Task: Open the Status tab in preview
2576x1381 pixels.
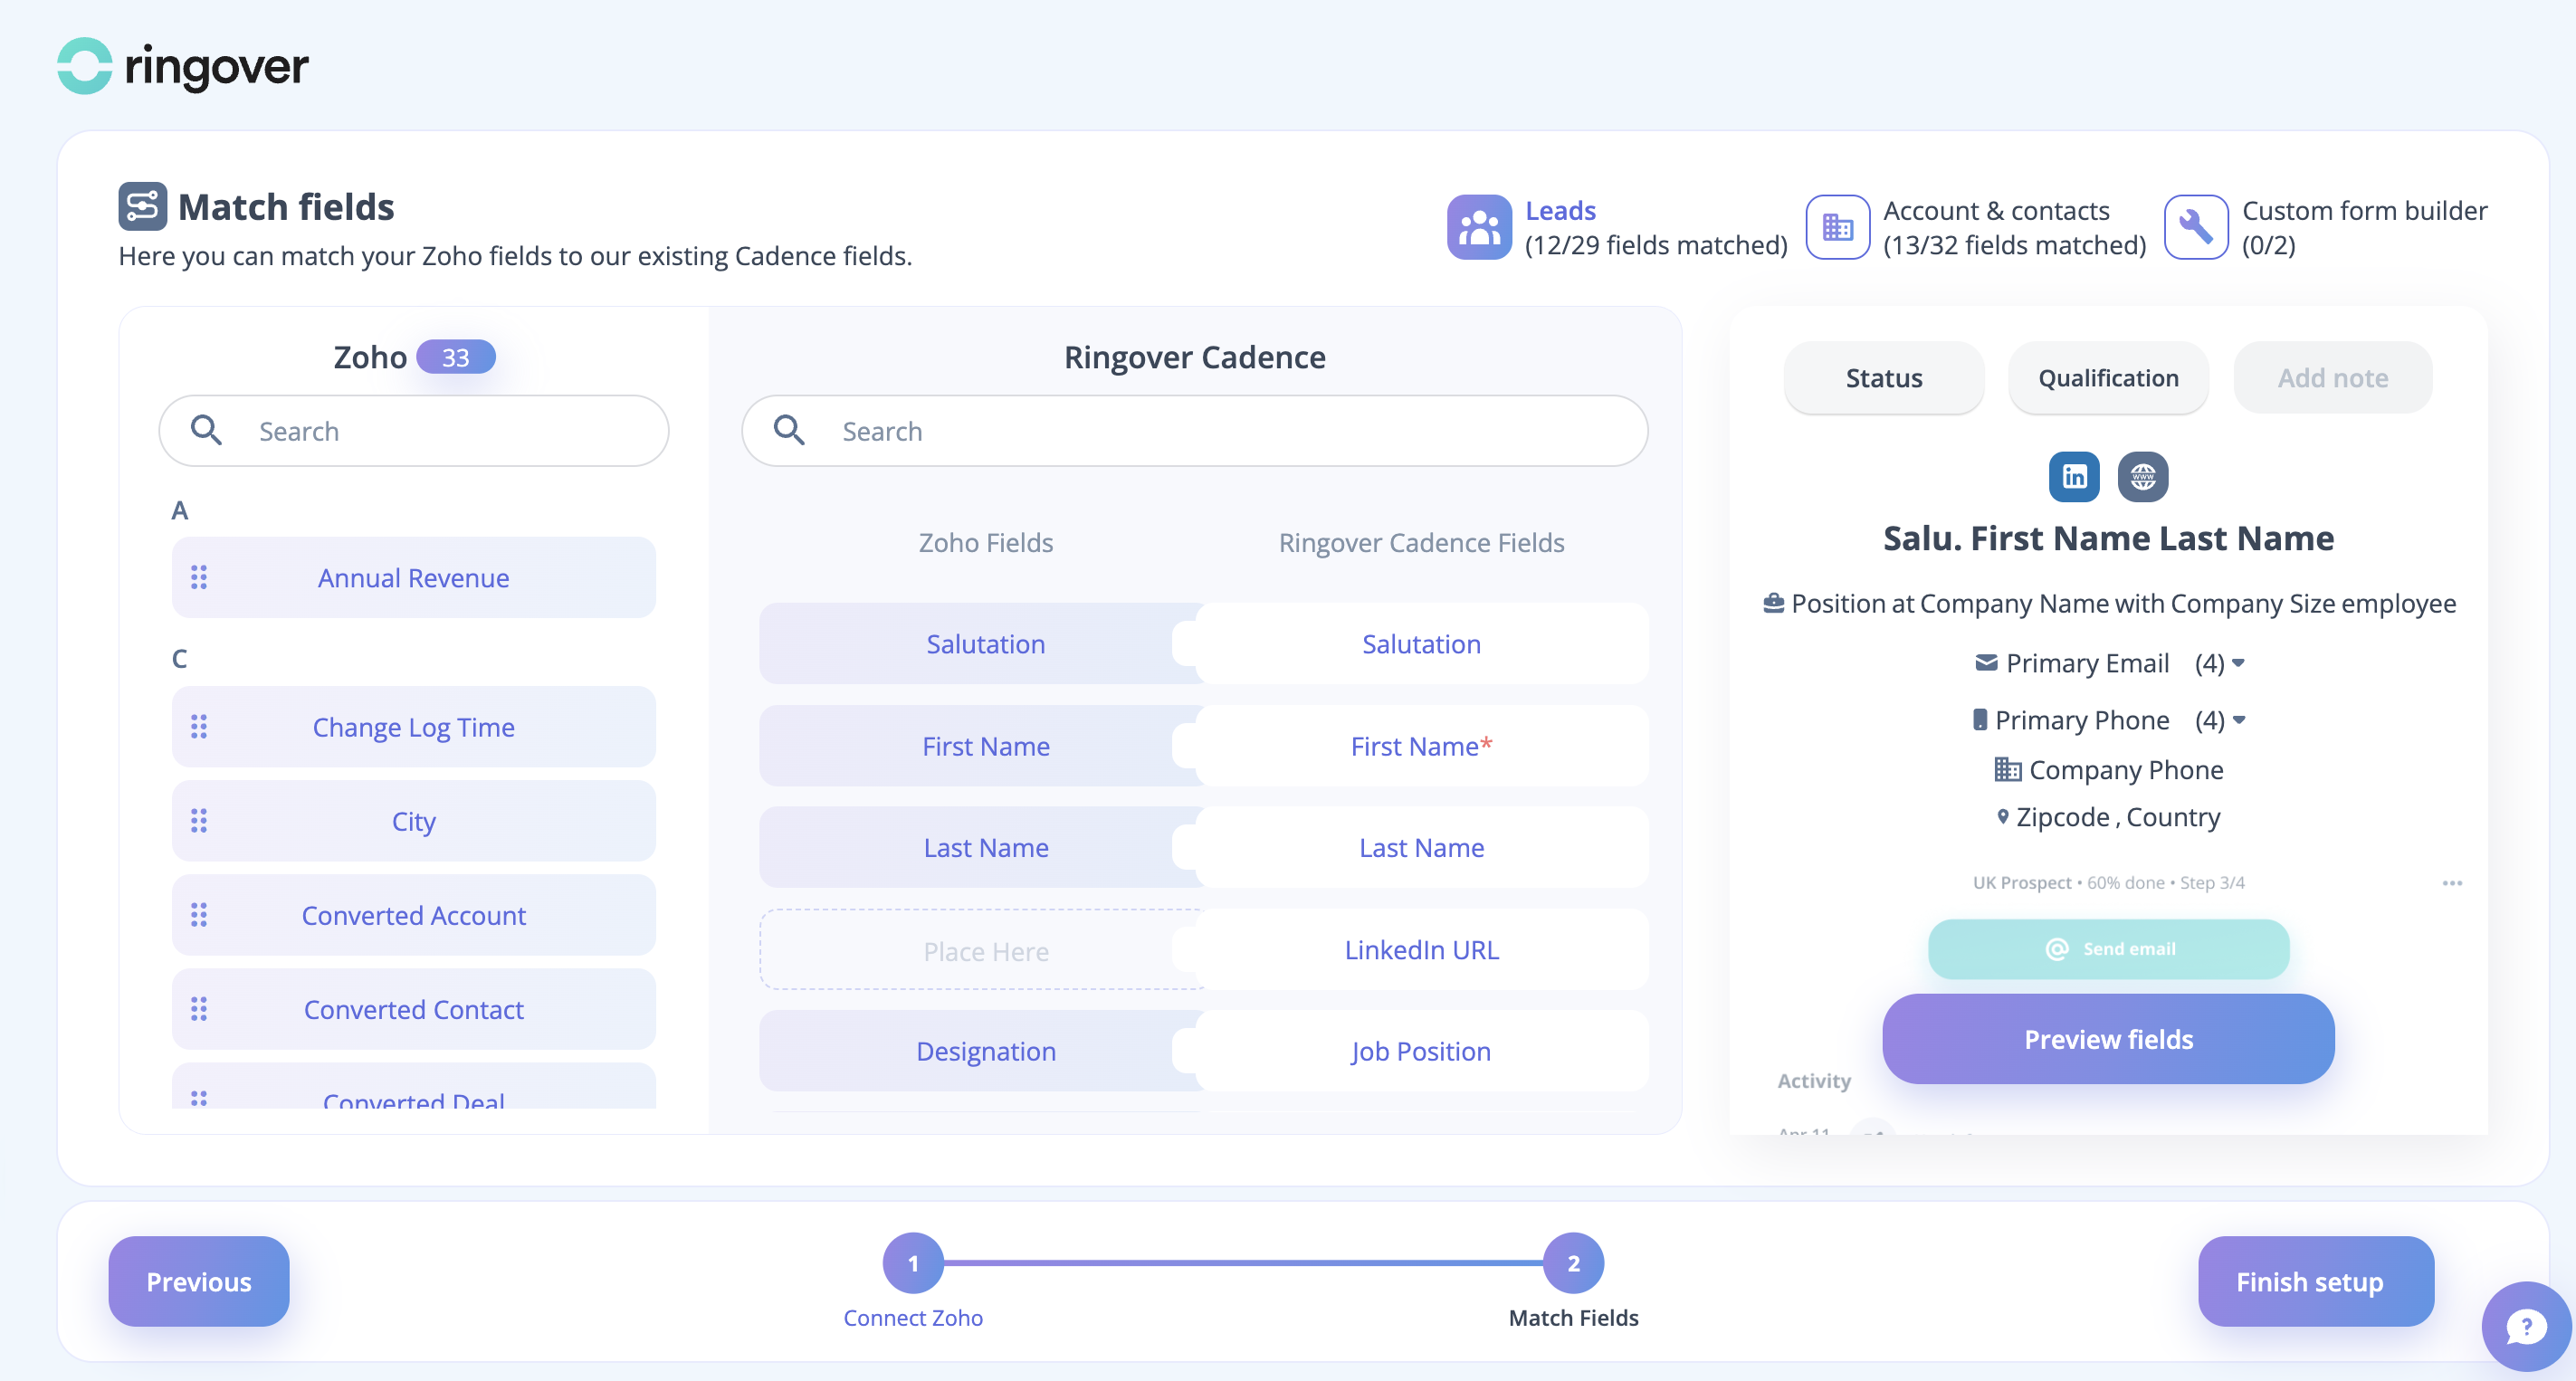Action: tap(1883, 377)
